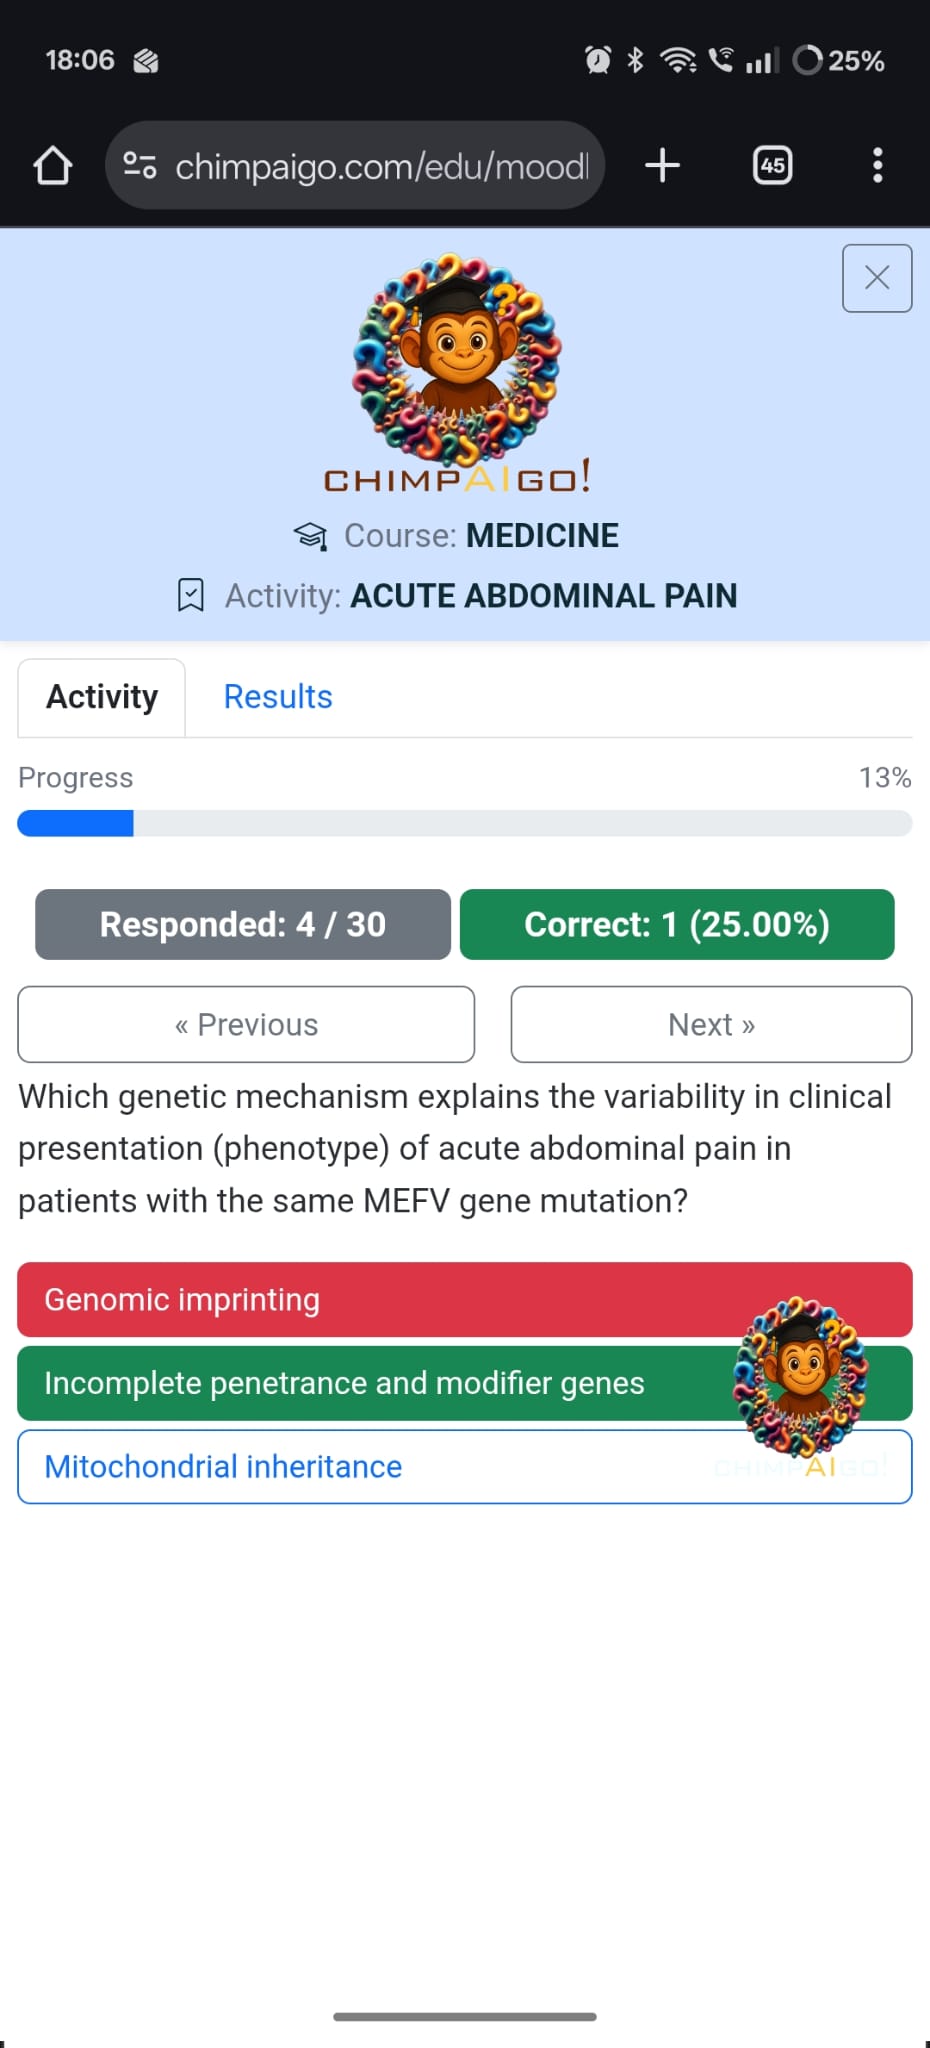The height and width of the screenshot is (2048, 930).
Task: Close the ChimpAIgo header panel
Action: pos(876,278)
